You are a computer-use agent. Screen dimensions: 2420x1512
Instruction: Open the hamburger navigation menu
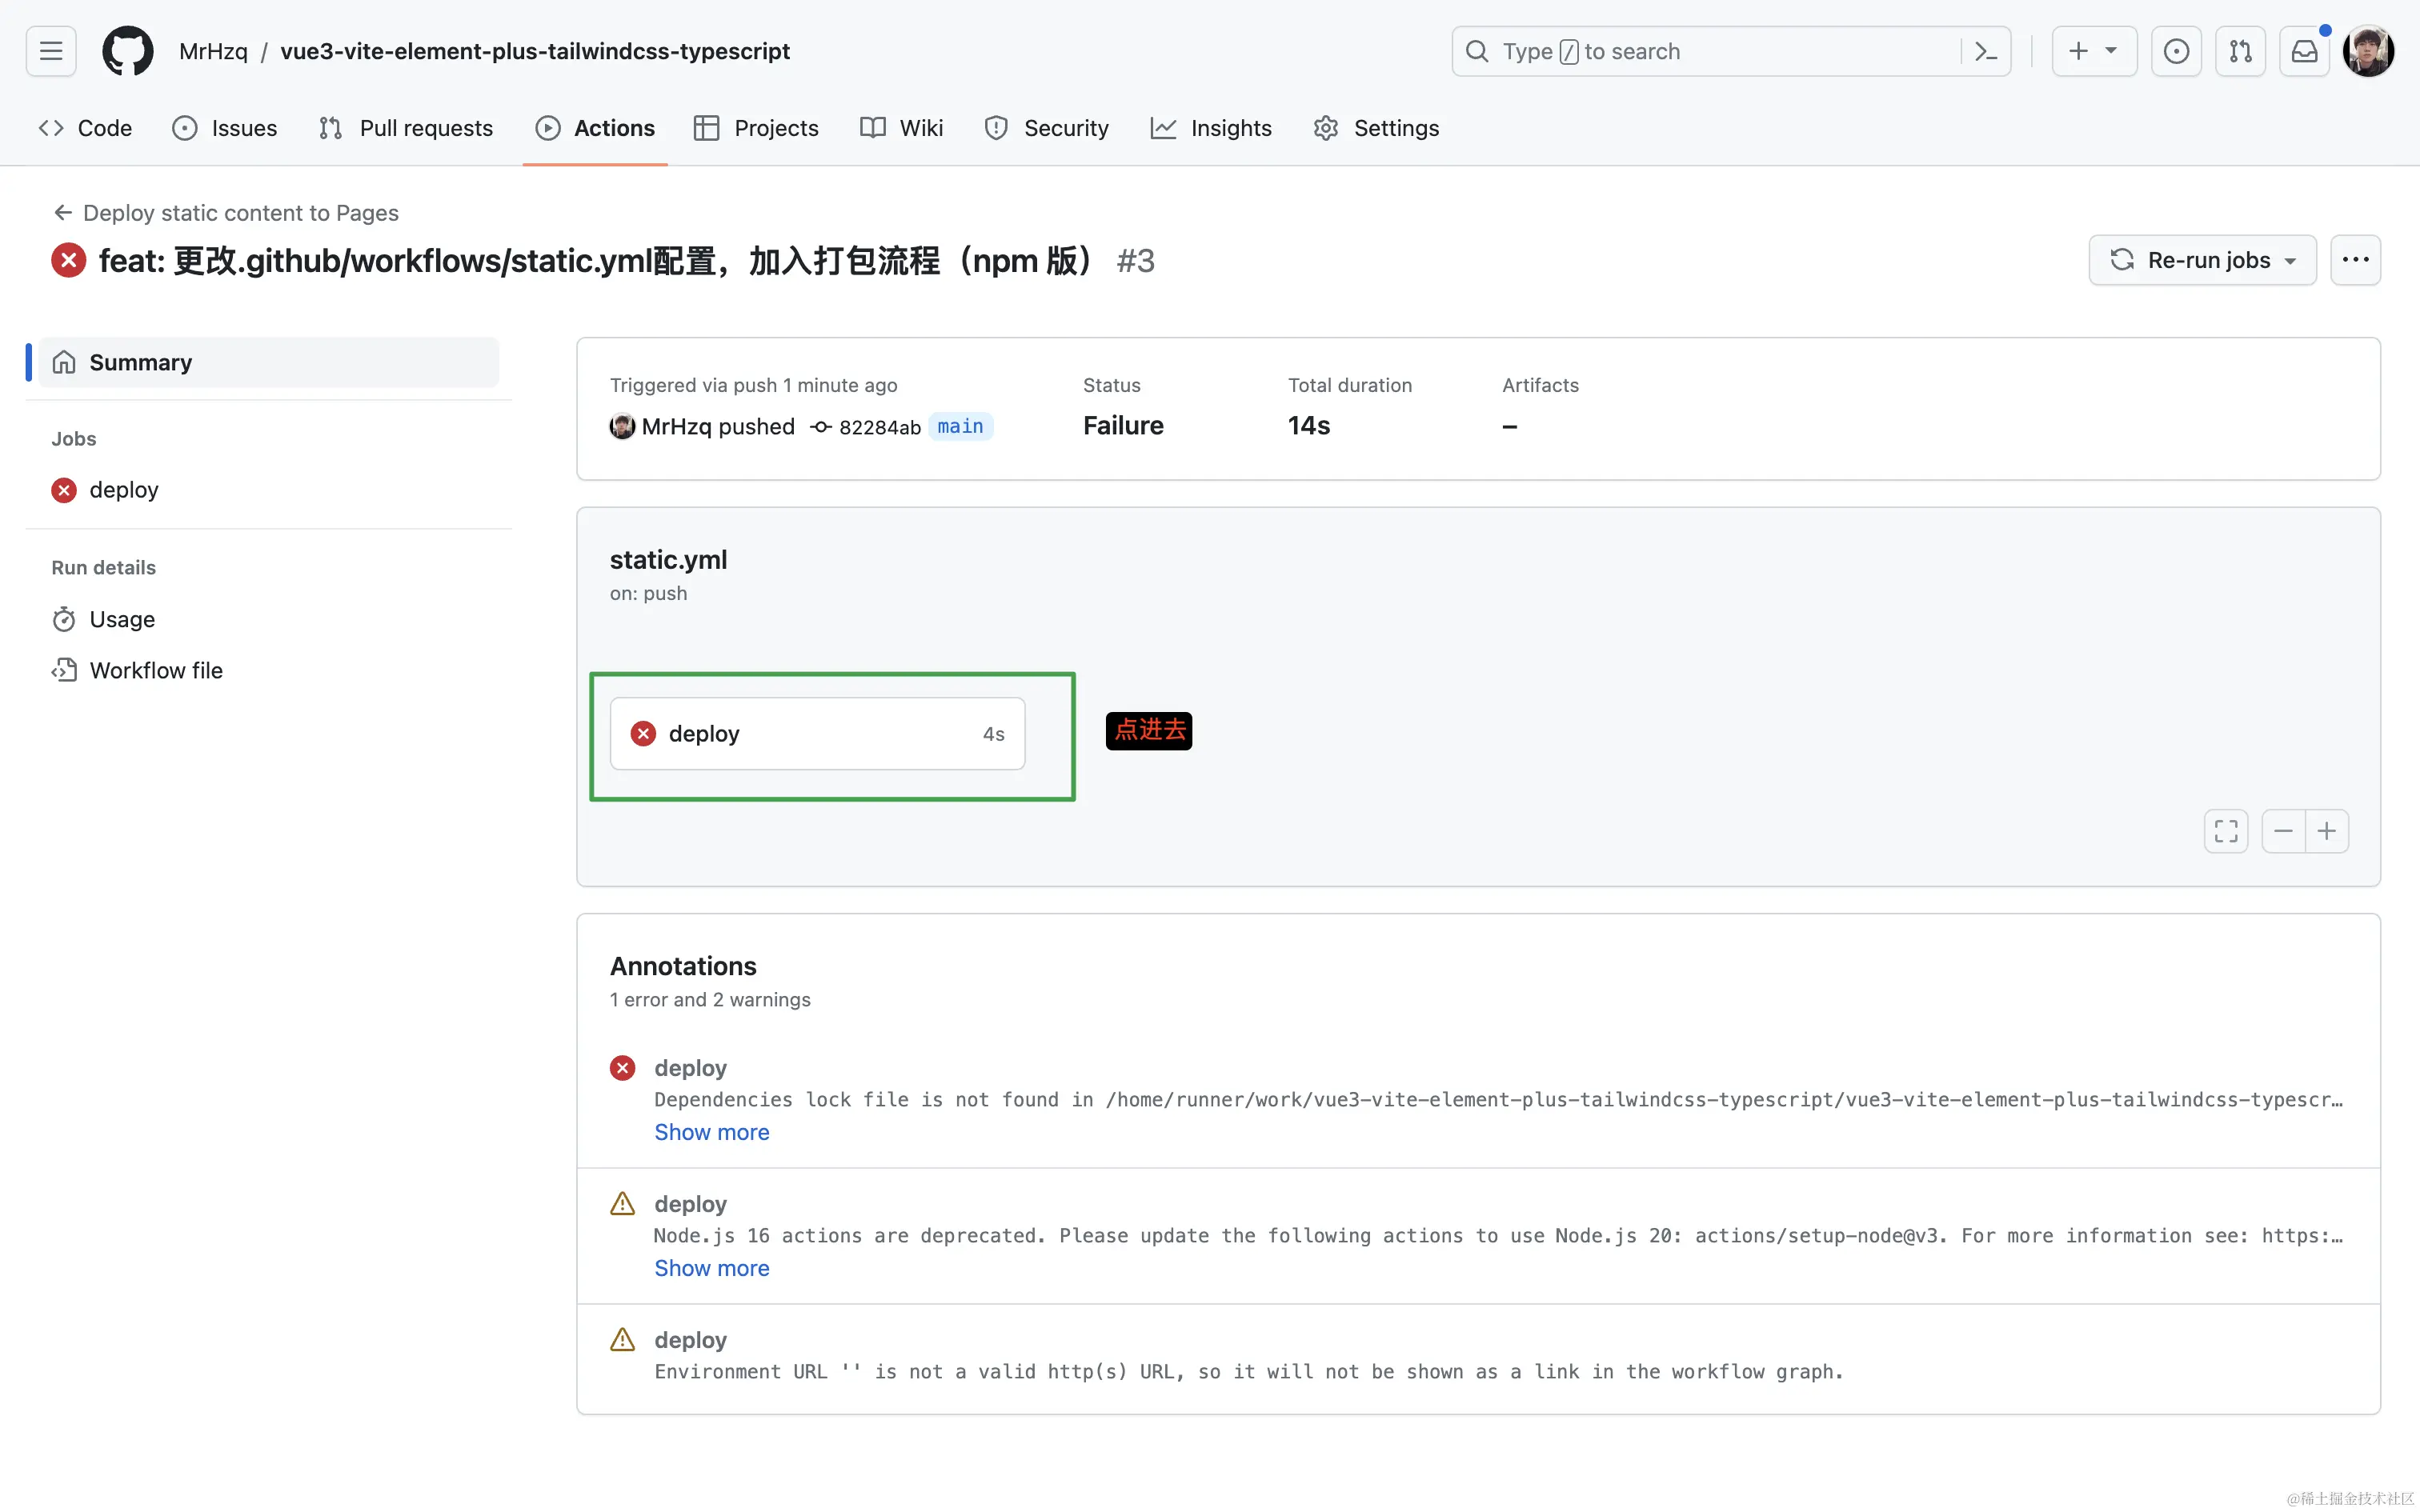[51, 51]
